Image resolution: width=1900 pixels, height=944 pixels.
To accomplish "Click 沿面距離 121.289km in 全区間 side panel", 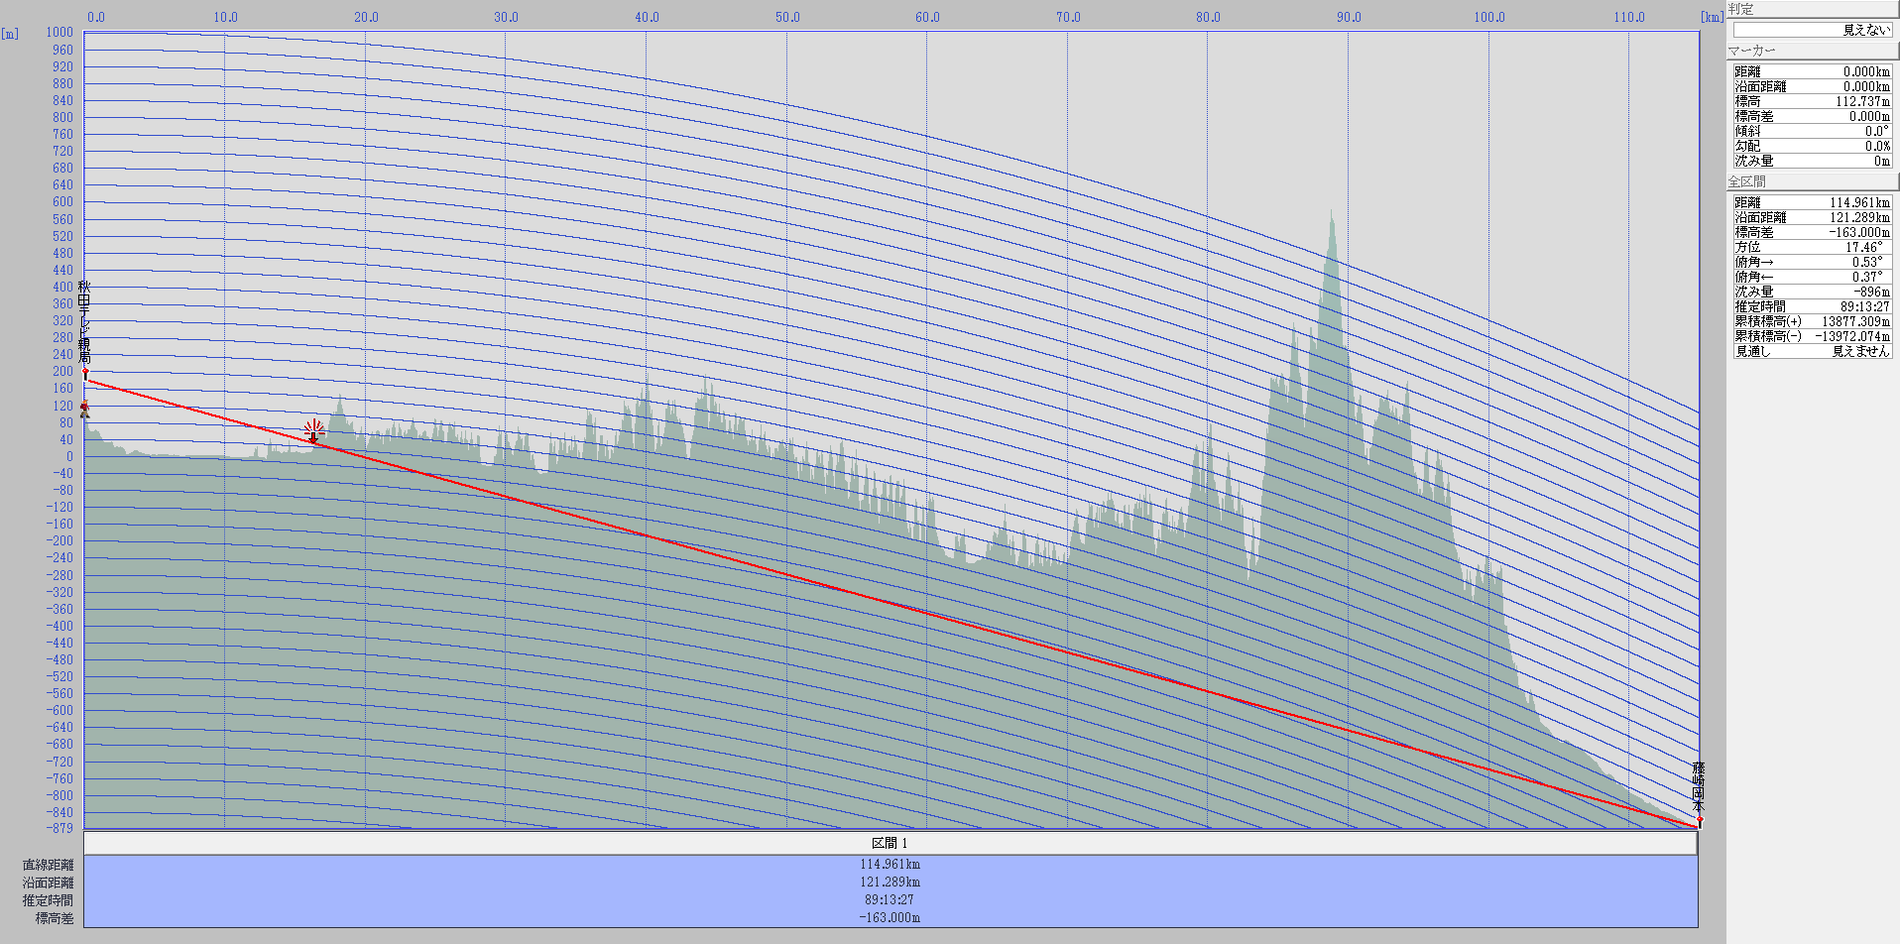I will click(1811, 217).
